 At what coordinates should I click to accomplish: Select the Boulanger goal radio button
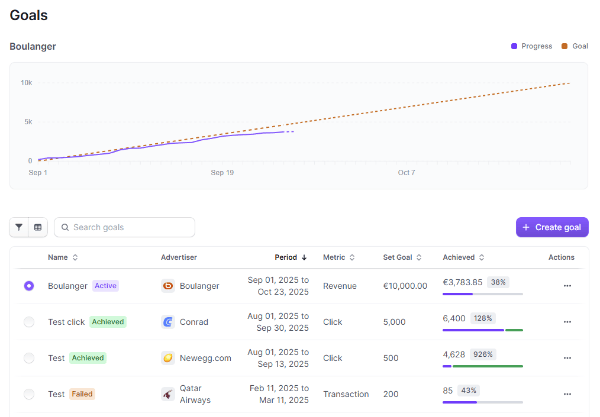pos(29,285)
